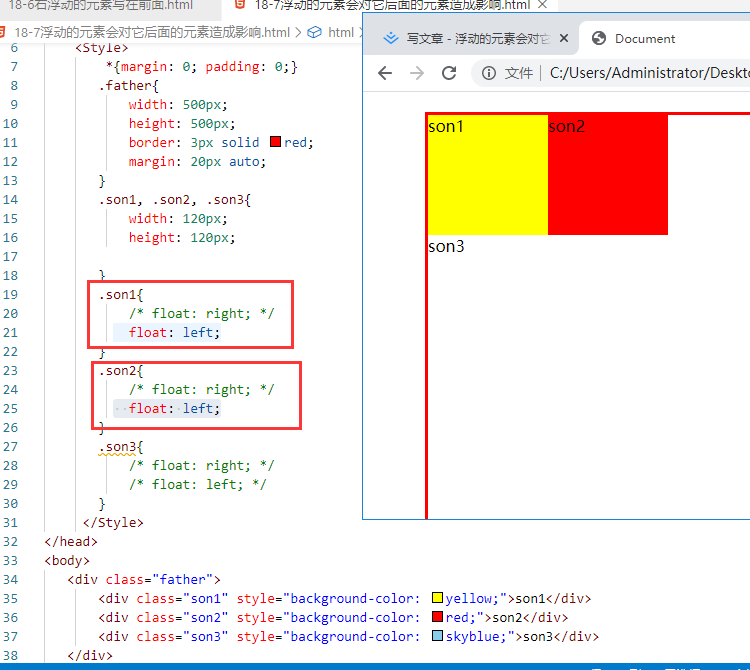This screenshot has height=670, width=750.
Task: Switch to the 写文章 browser tab
Action: point(471,38)
